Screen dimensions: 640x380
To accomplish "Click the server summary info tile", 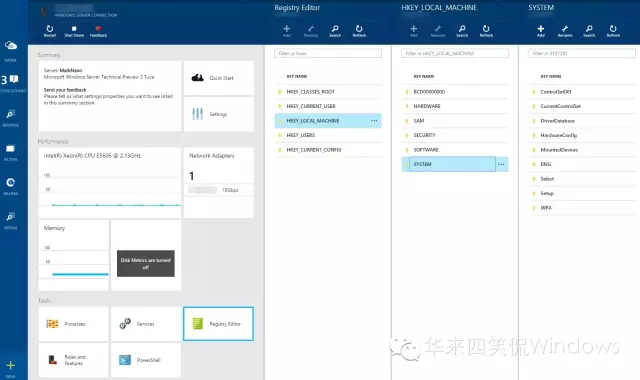I will tap(109, 96).
